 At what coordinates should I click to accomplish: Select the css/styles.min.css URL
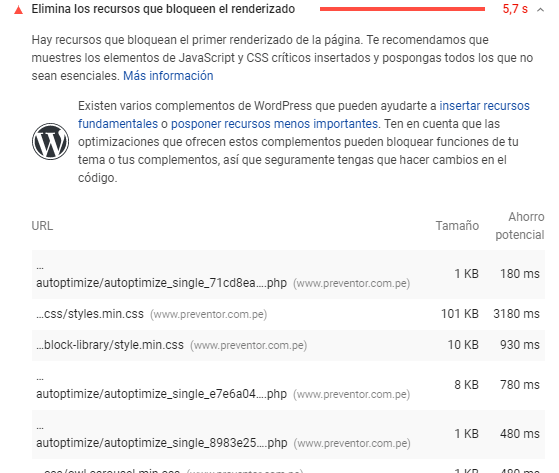(90, 314)
